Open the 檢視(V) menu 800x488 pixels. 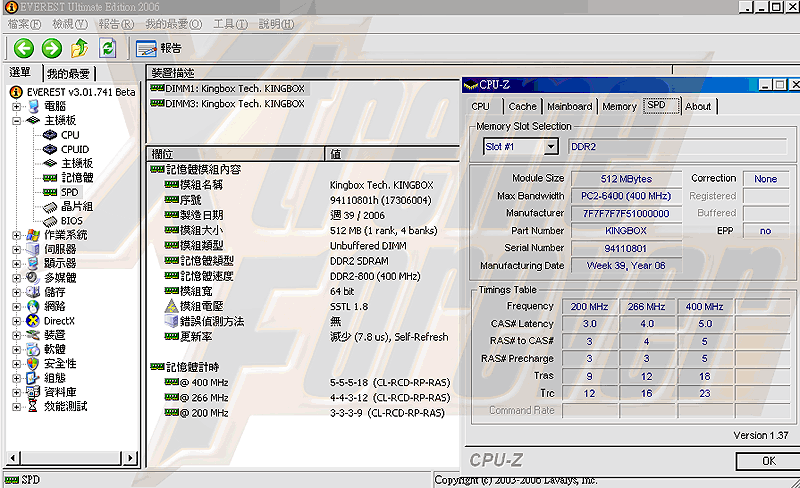[70, 24]
